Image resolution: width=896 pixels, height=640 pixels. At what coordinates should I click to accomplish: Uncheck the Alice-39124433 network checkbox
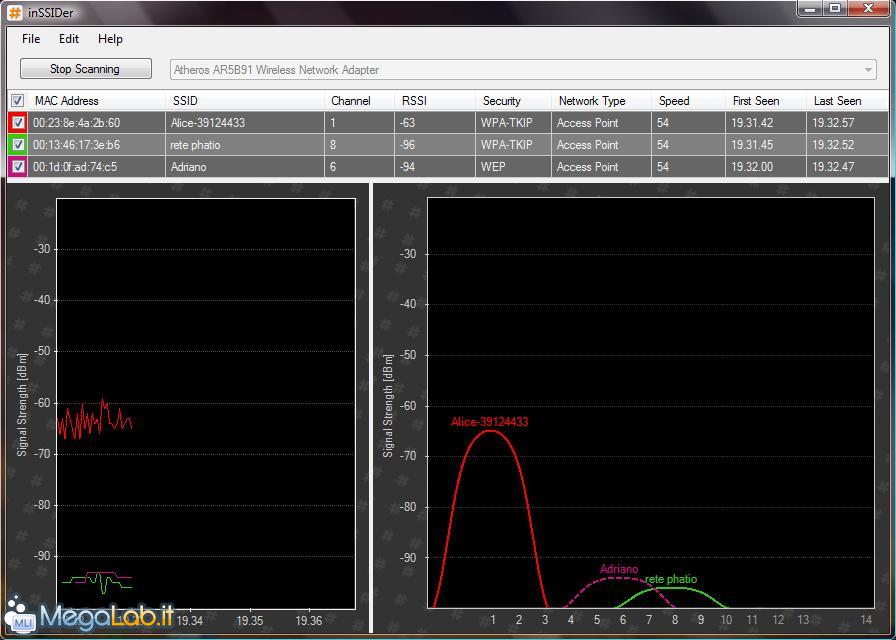(x=18, y=122)
